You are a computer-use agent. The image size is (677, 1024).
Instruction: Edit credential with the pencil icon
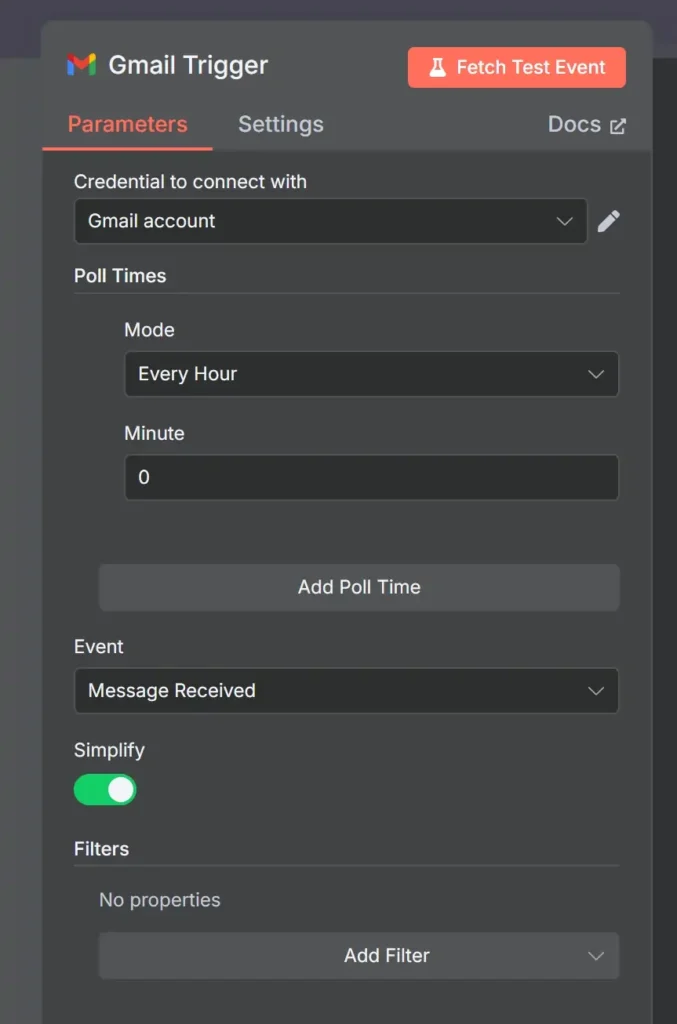point(608,221)
